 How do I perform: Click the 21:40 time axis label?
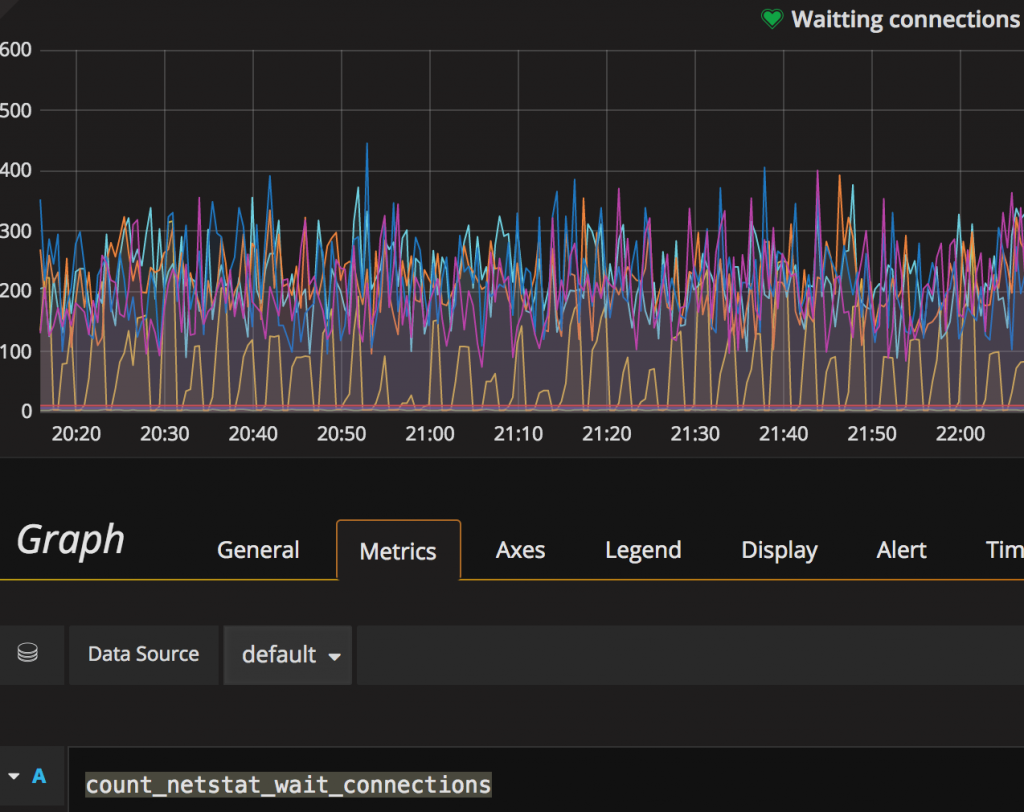783,434
